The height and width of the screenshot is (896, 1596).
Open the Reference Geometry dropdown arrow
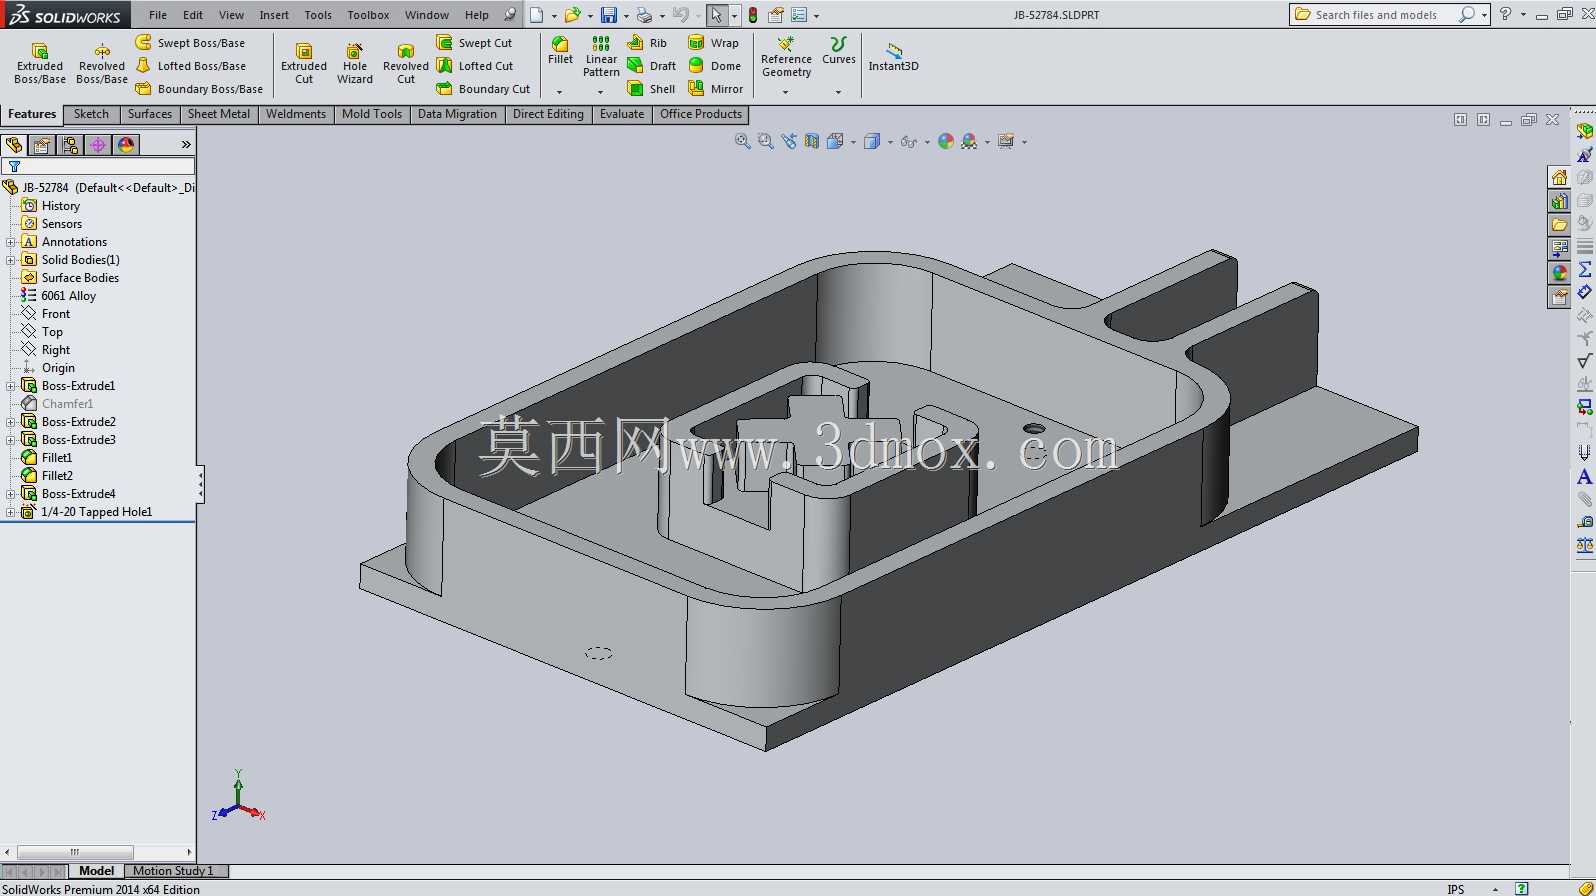[785, 92]
